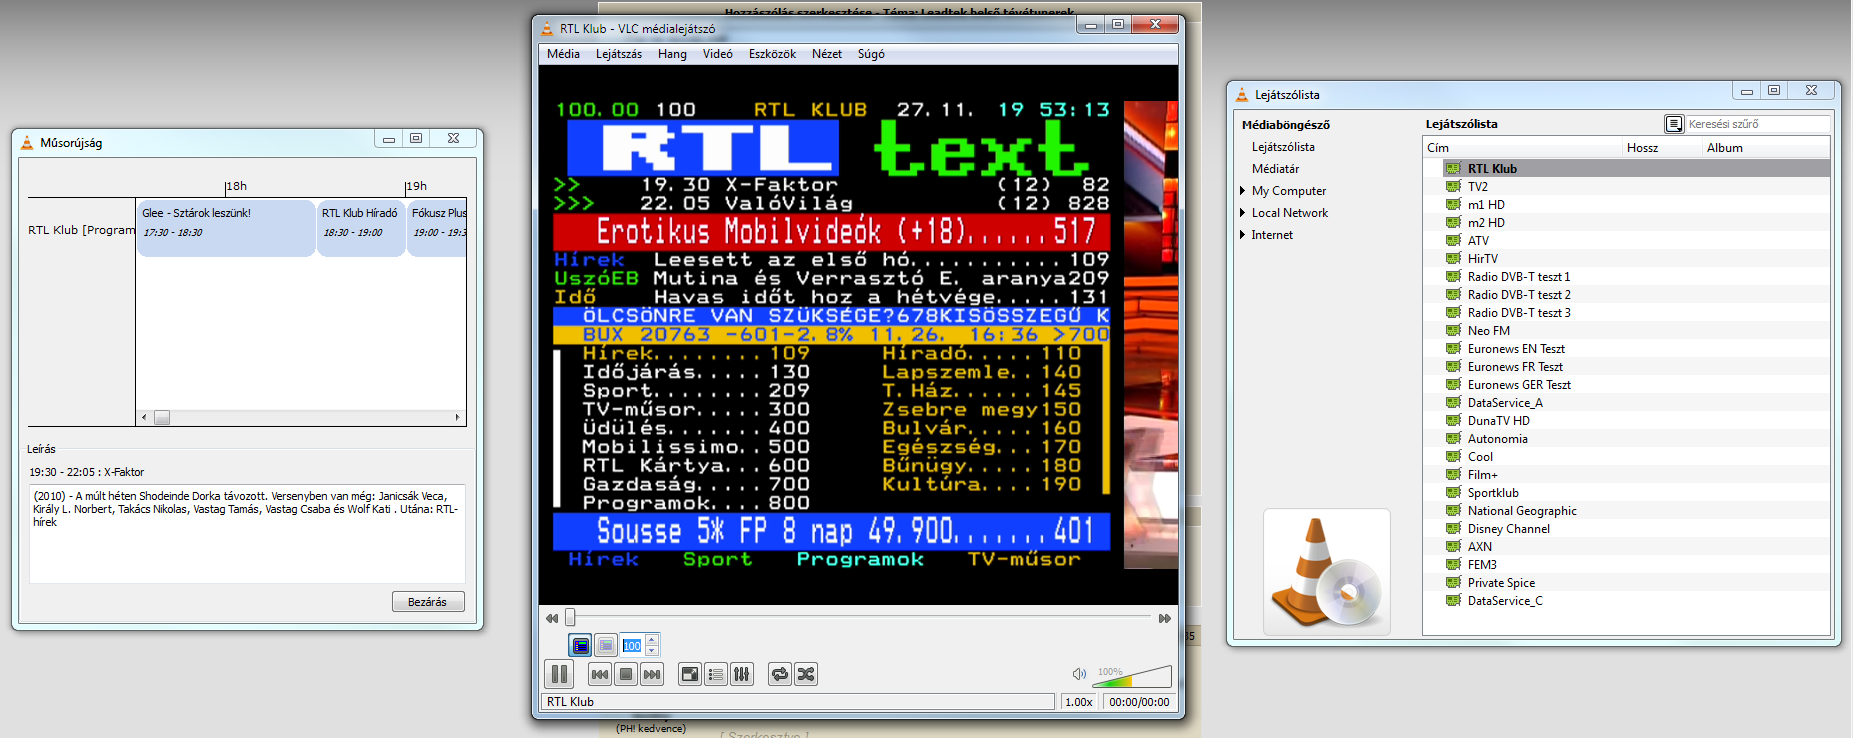The height and width of the screenshot is (738, 1853).
Task: Click elapsed time 00:00/00:00 label
Action: click(1139, 702)
